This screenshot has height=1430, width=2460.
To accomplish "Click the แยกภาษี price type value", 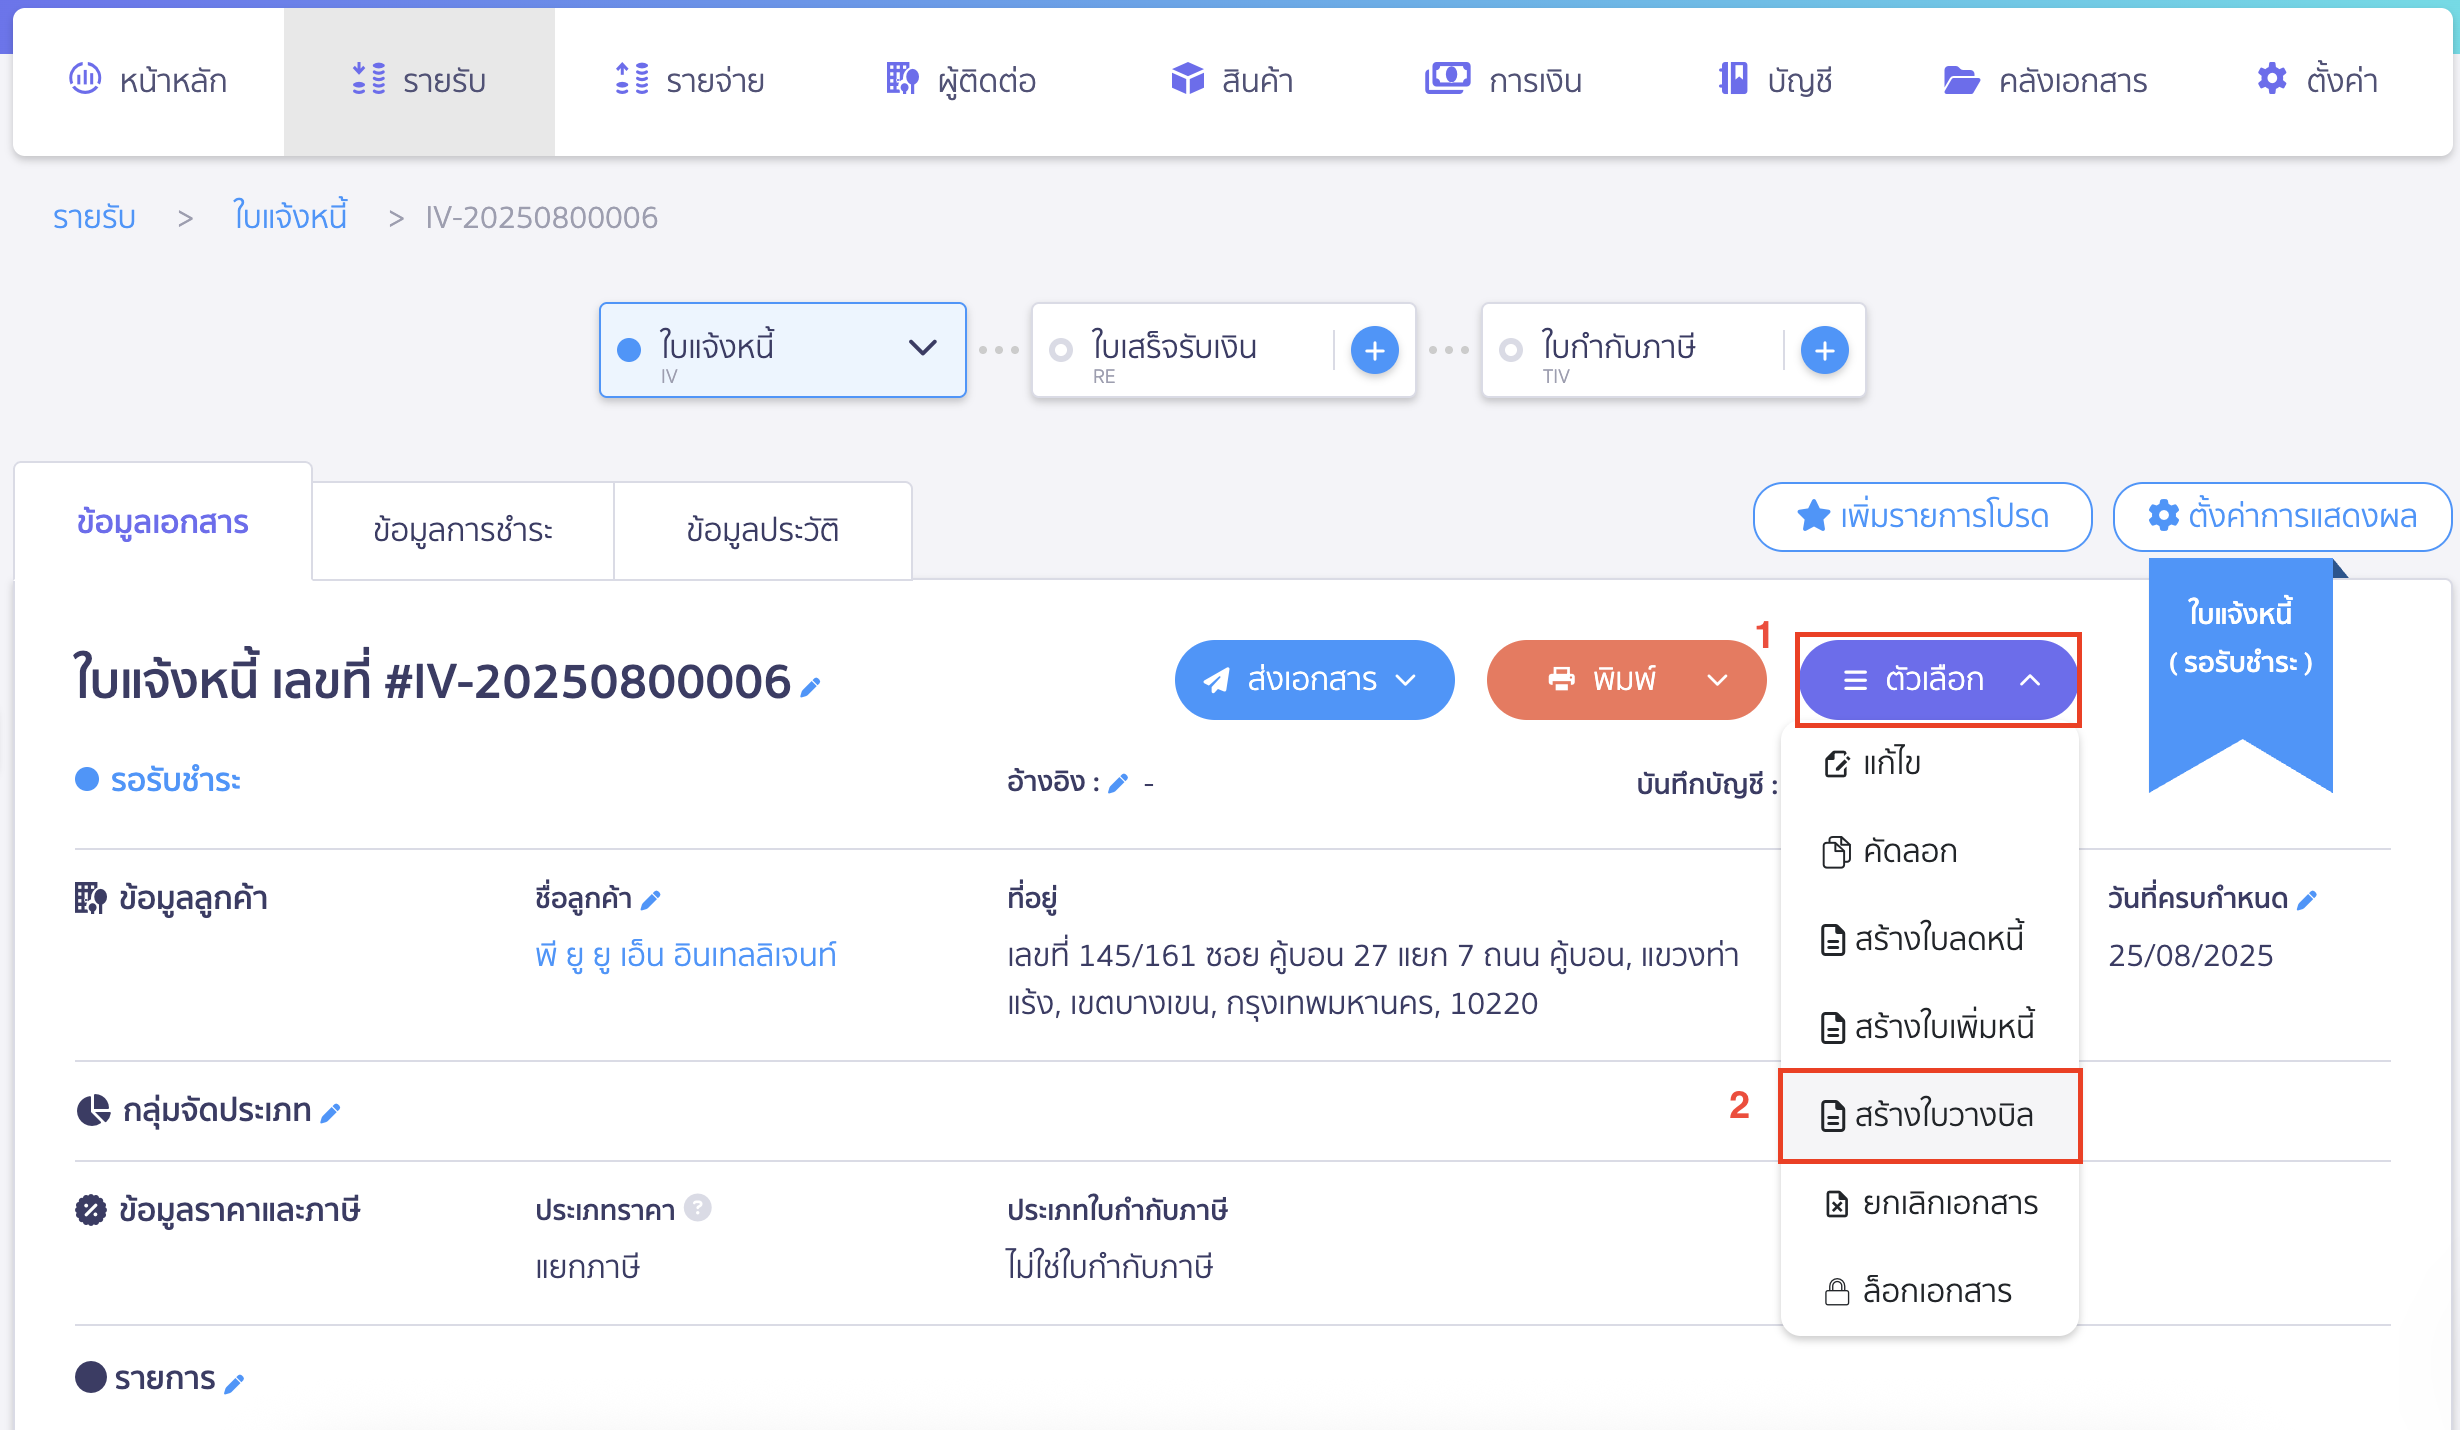I will tap(588, 1267).
